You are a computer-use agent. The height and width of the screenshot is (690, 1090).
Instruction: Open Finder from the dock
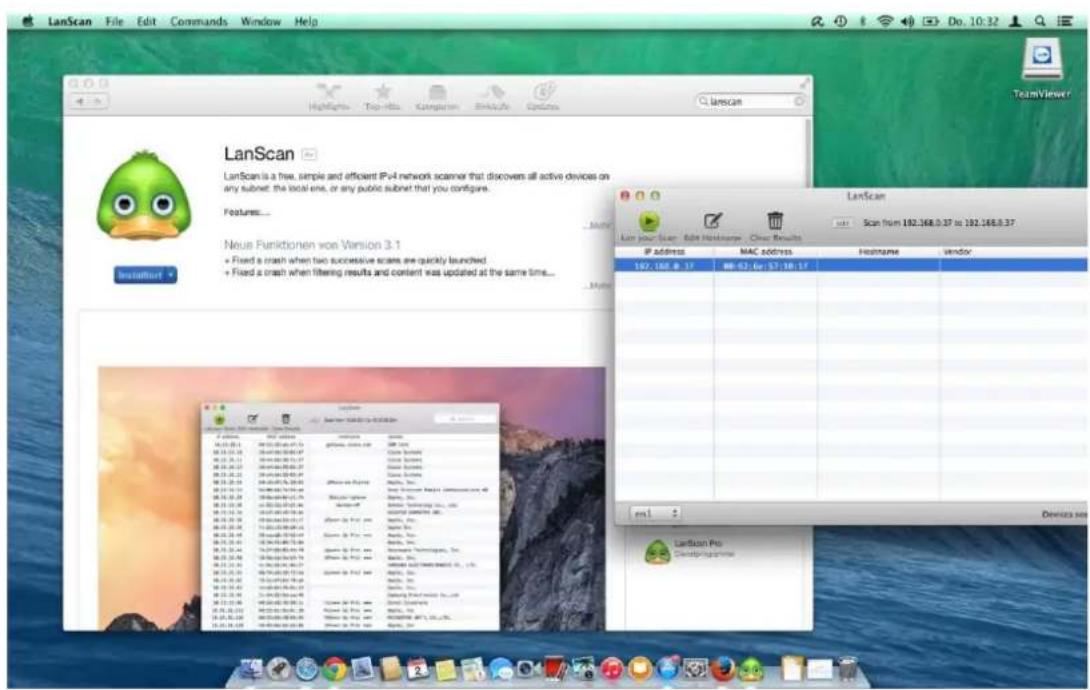pyautogui.click(x=251, y=668)
